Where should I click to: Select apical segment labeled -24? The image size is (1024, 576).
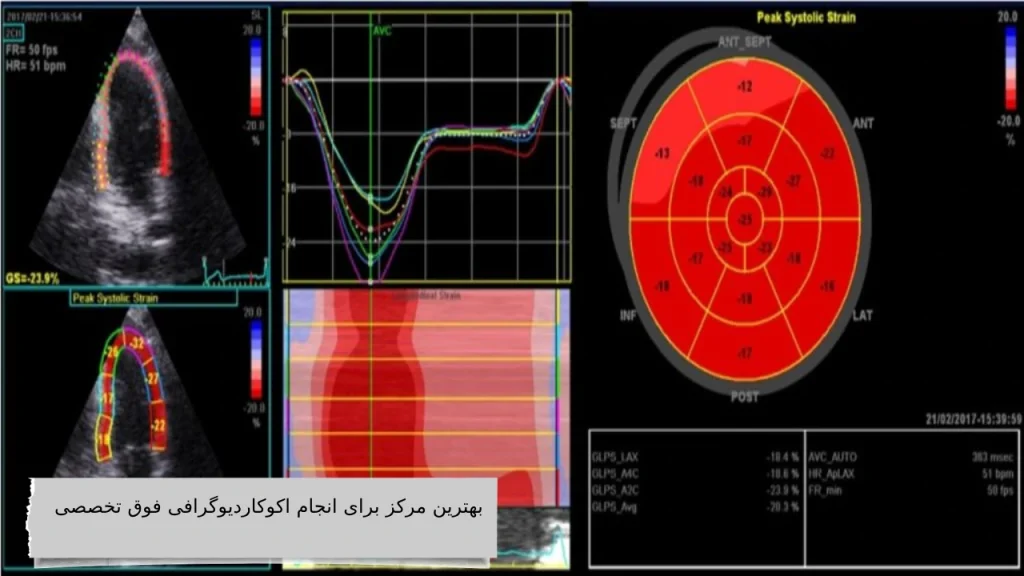click(726, 192)
